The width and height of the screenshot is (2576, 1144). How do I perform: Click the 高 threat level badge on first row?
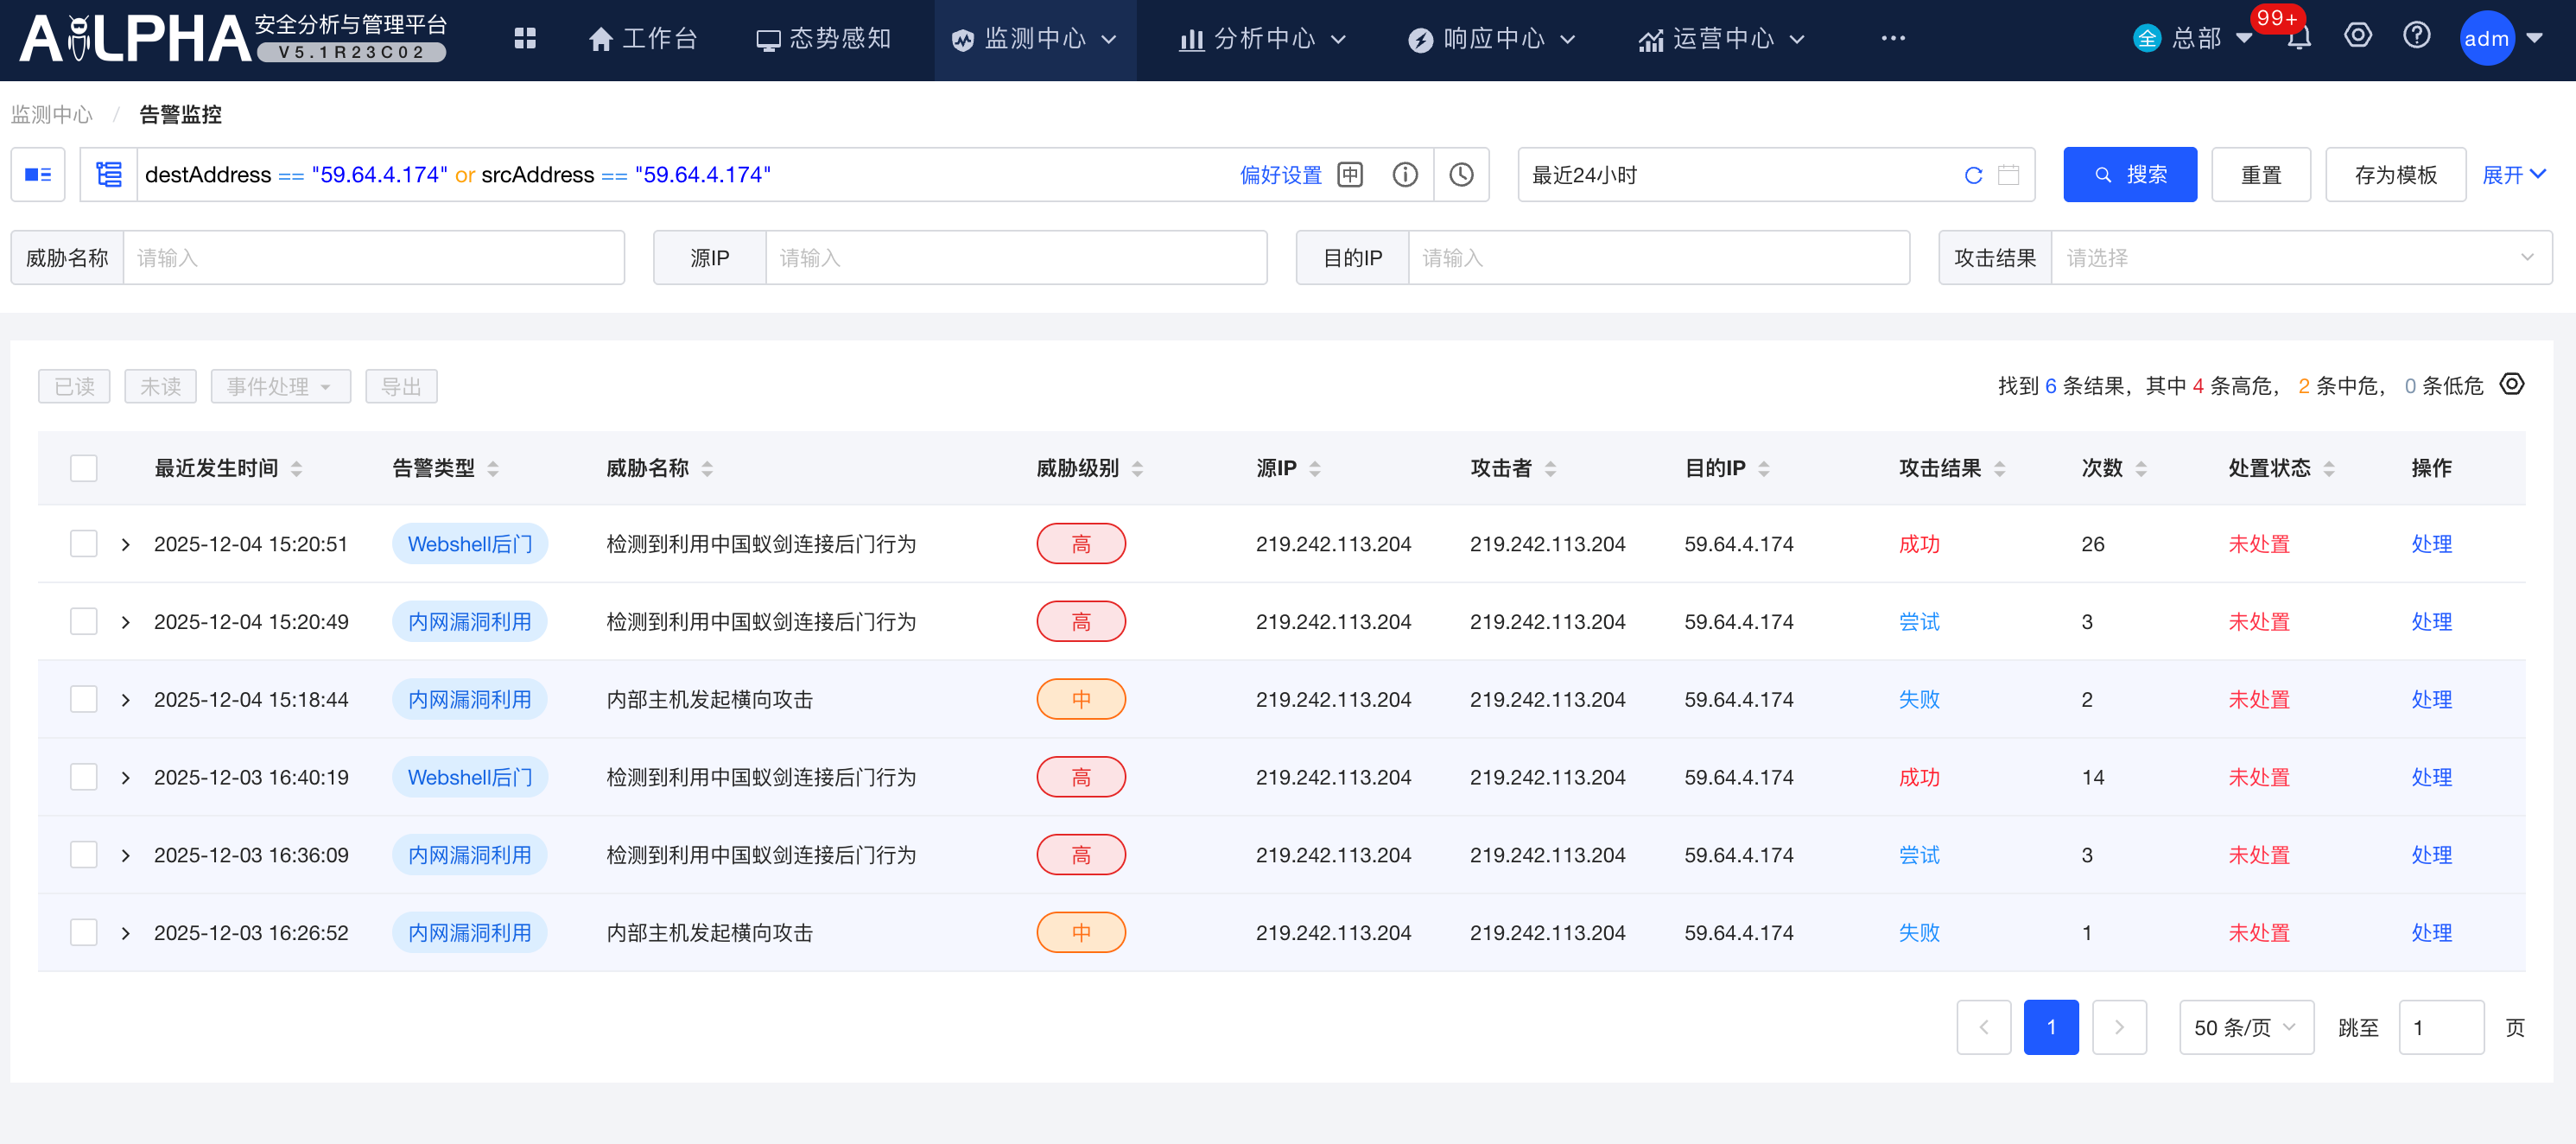(1081, 543)
